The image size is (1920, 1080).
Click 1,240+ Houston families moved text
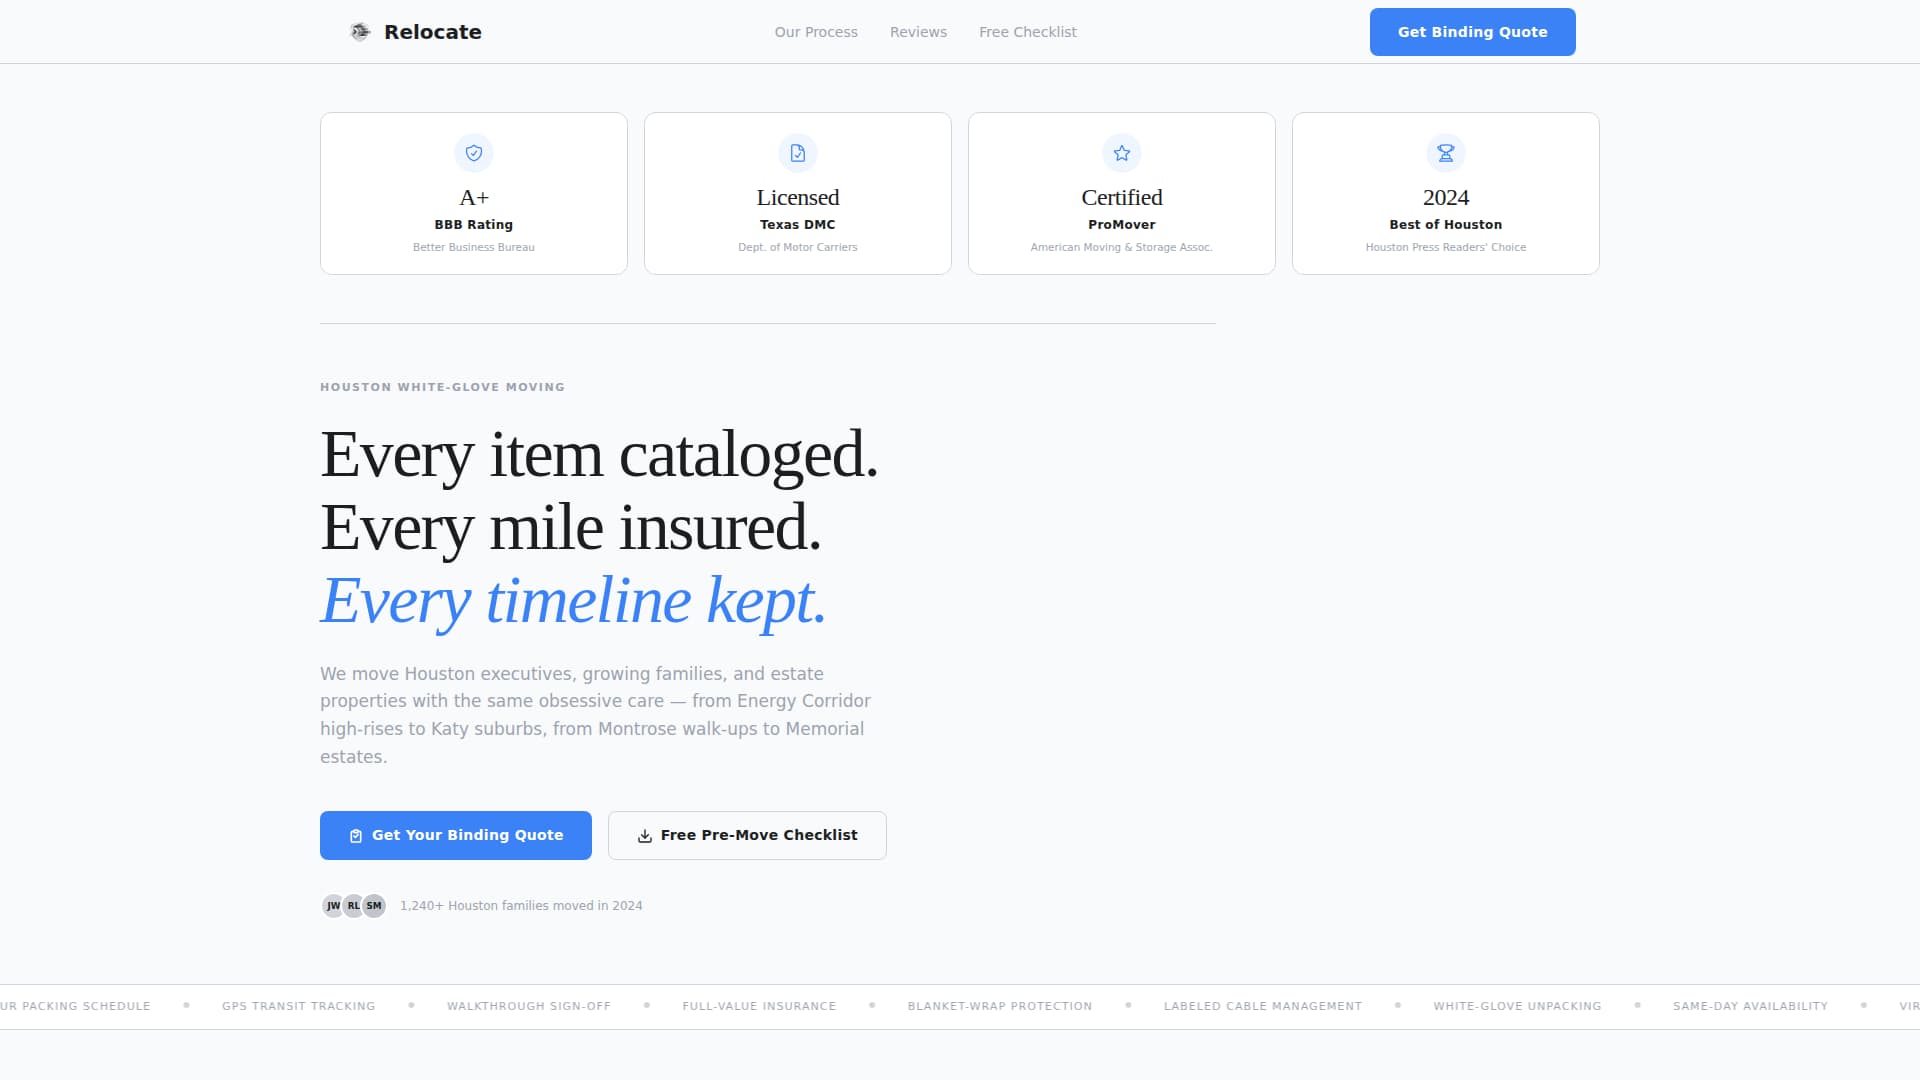tap(521, 906)
